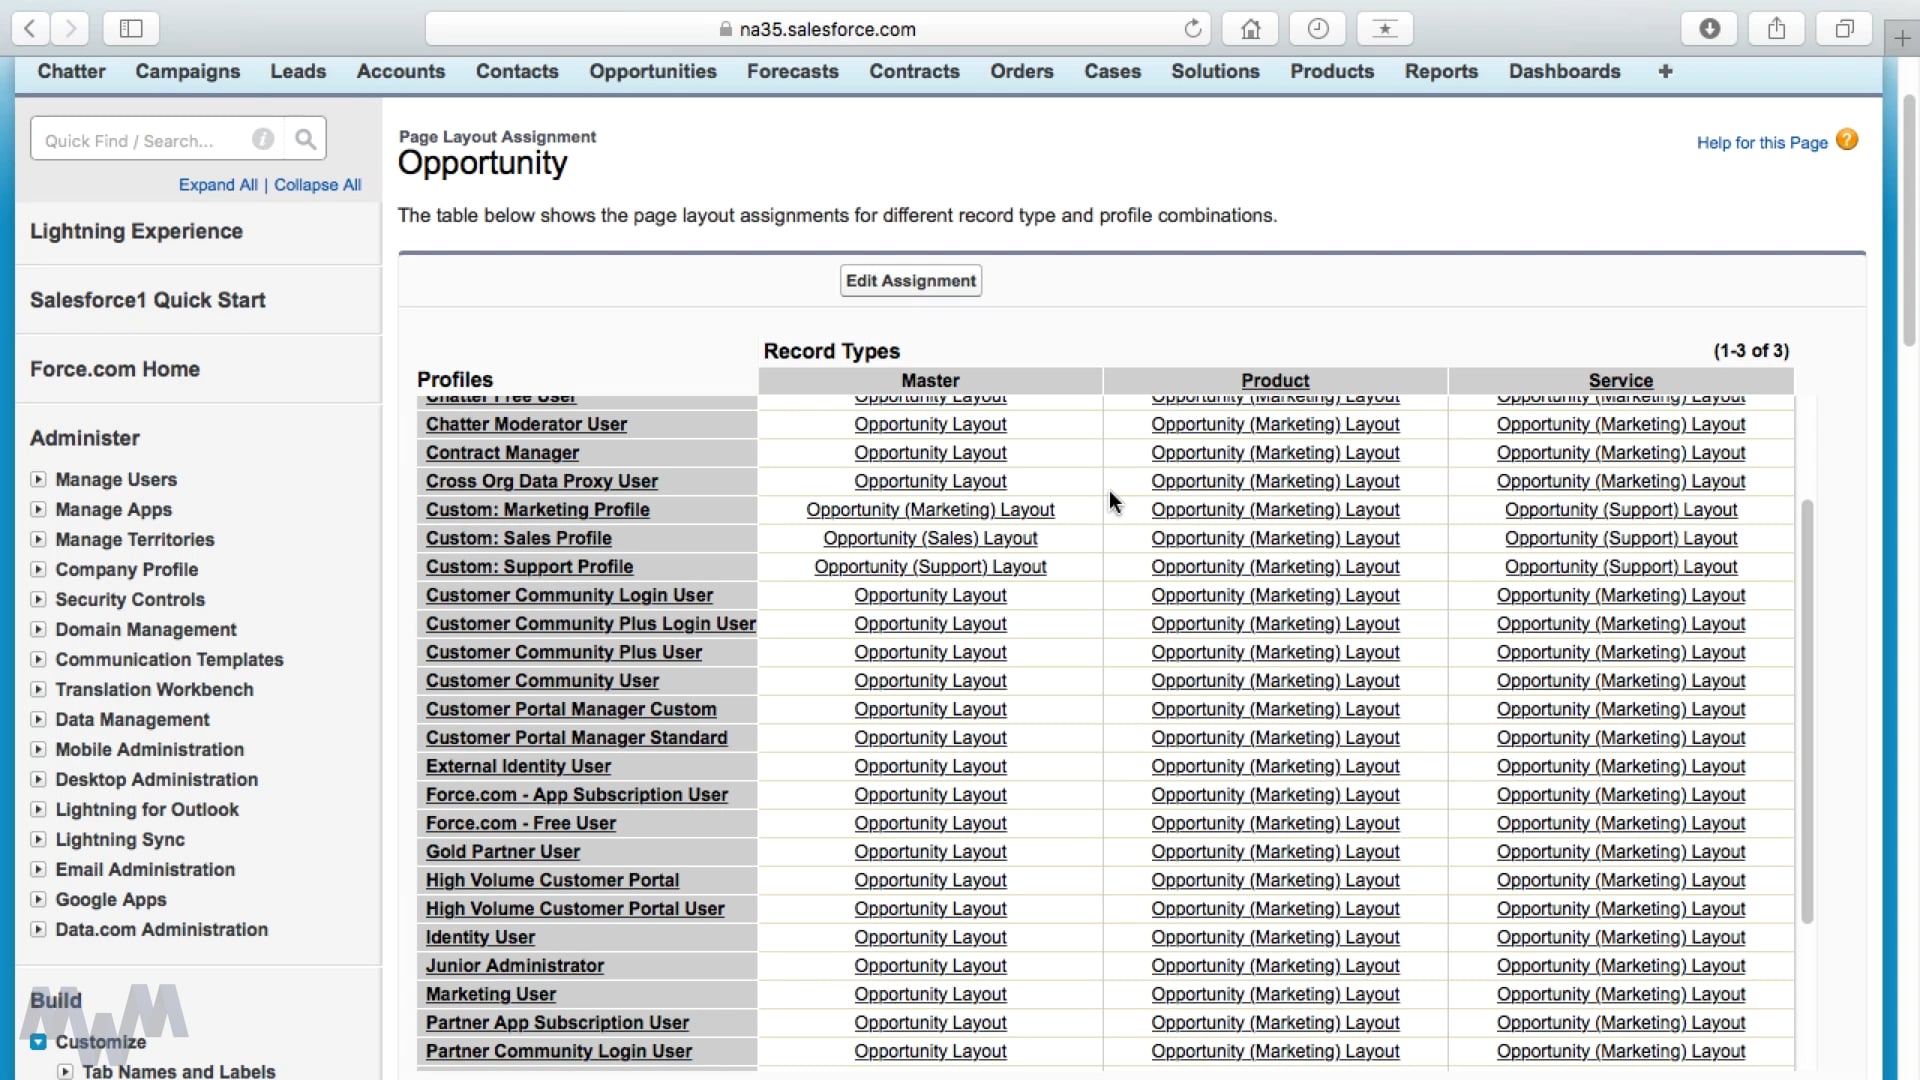Image resolution: width=1920 pixels, height=1080 pixels.
Task: Click the browser reload page icon
Action: (1192, 29)
